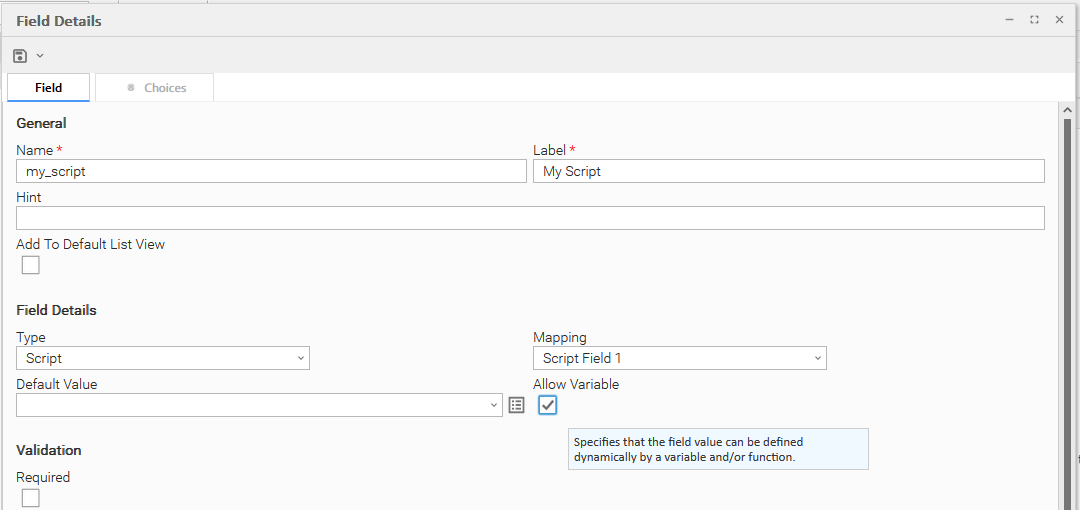Close the Field Details dialog
This screenshot has height=510, width=1080.
(x=1059, y=20)
